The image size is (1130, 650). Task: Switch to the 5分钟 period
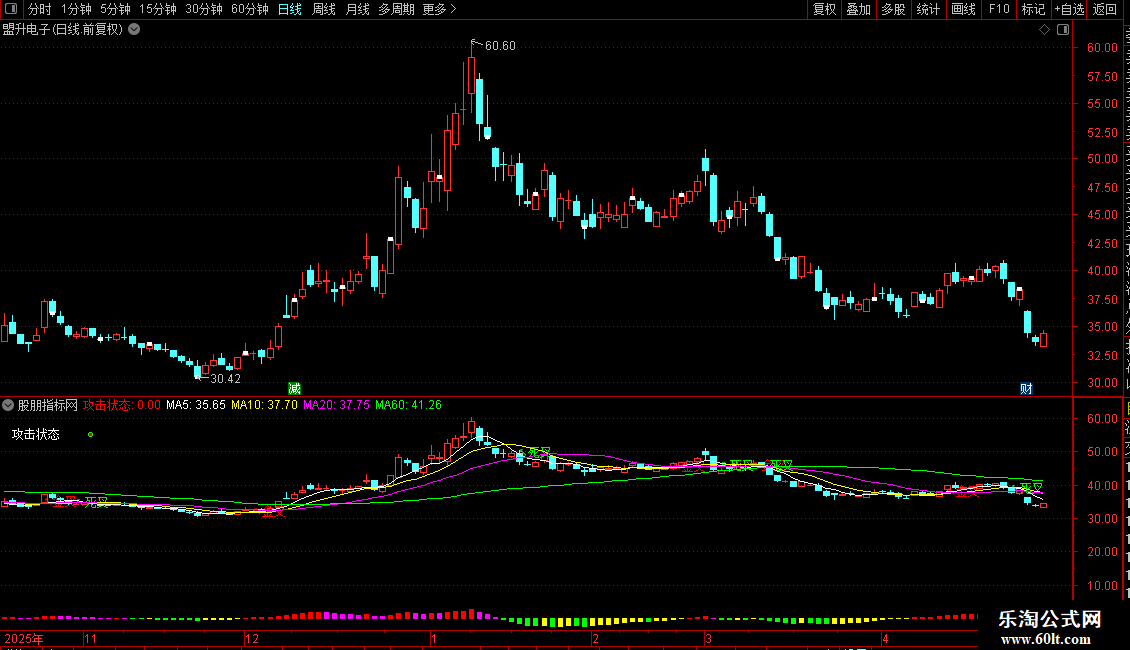(x=115, y=9)
